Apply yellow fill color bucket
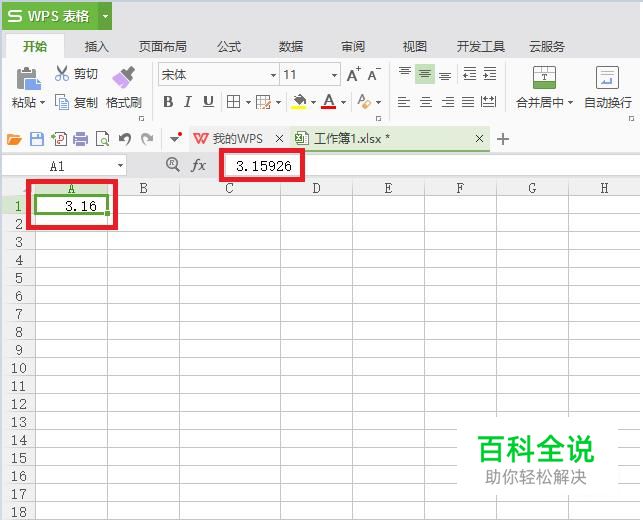Screen dimensions: 643x520 [x=299, y=101]
